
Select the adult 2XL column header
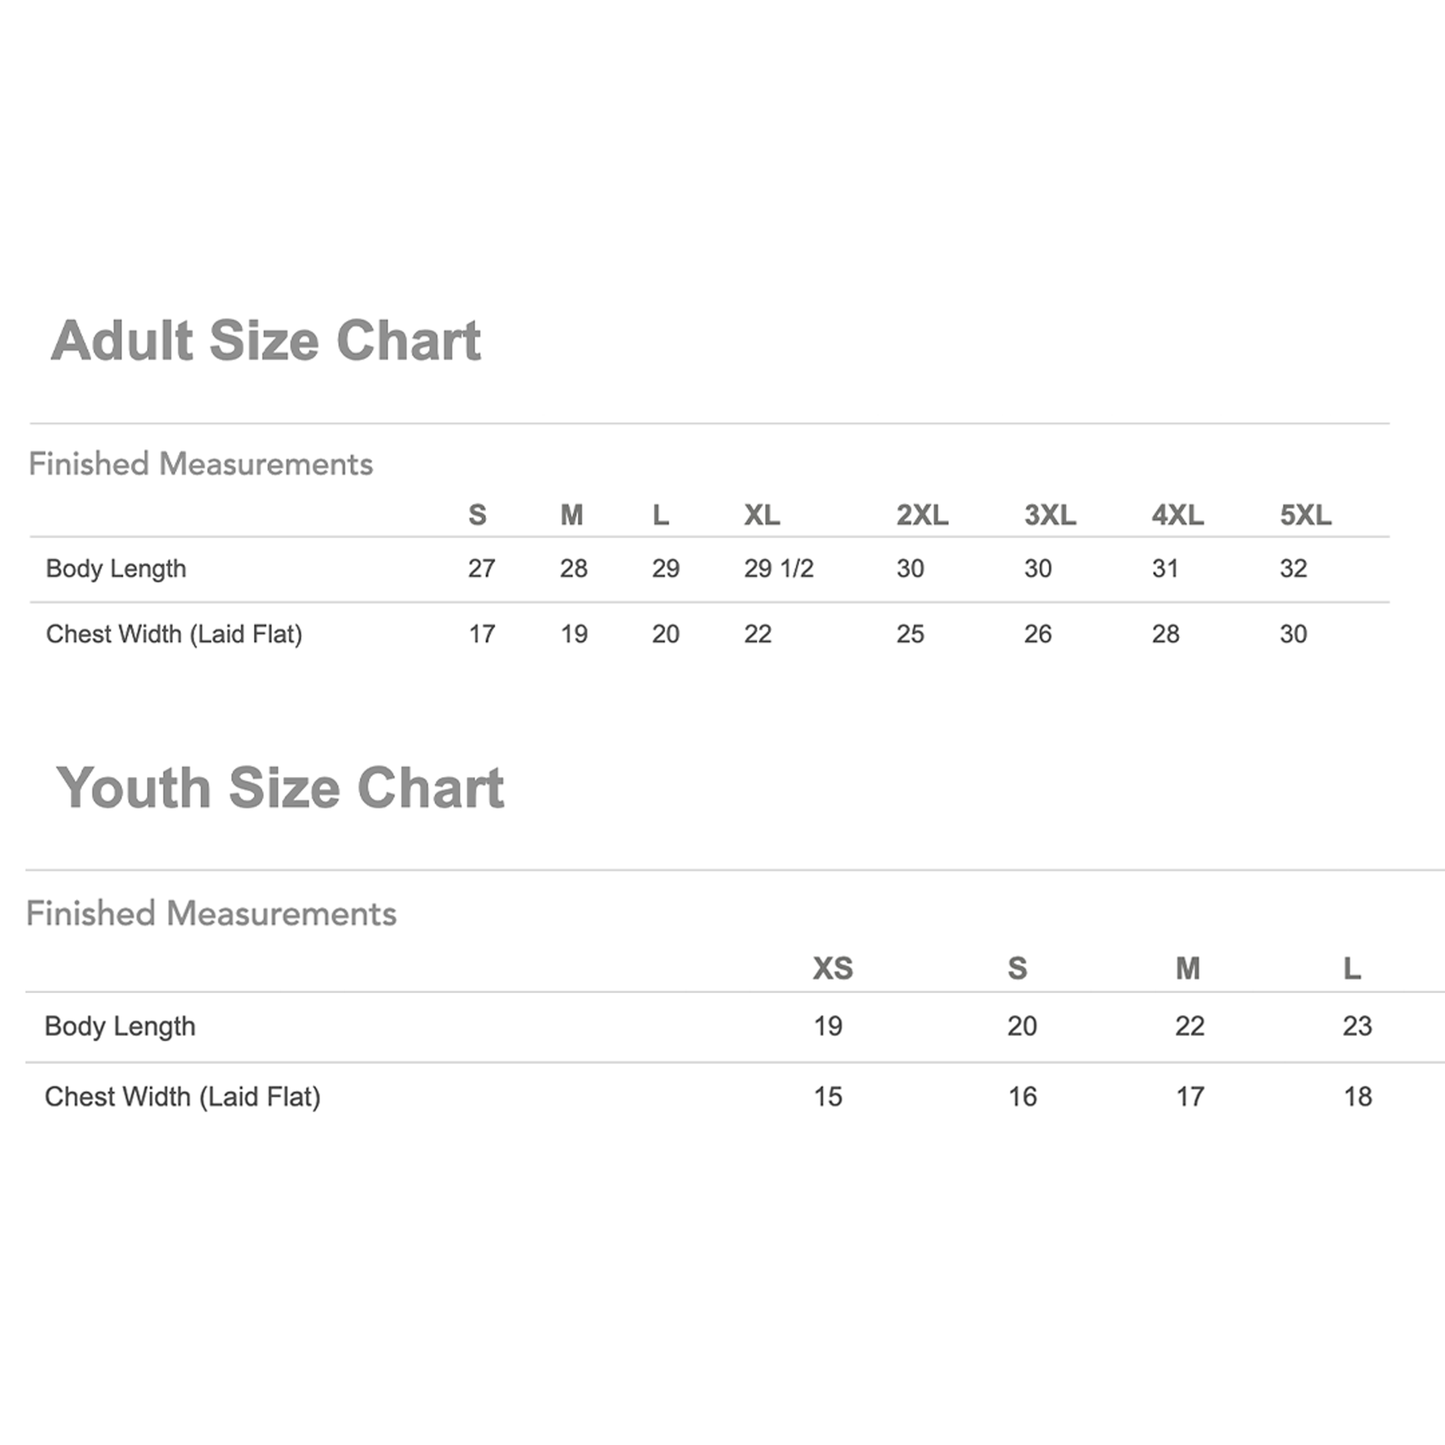point(921,515)
